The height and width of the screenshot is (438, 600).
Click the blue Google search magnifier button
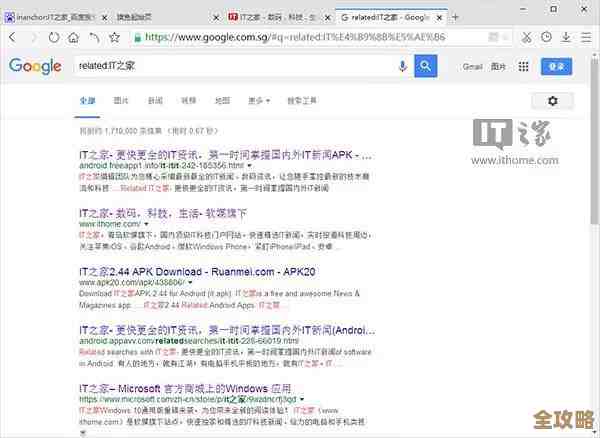(426, 66)
